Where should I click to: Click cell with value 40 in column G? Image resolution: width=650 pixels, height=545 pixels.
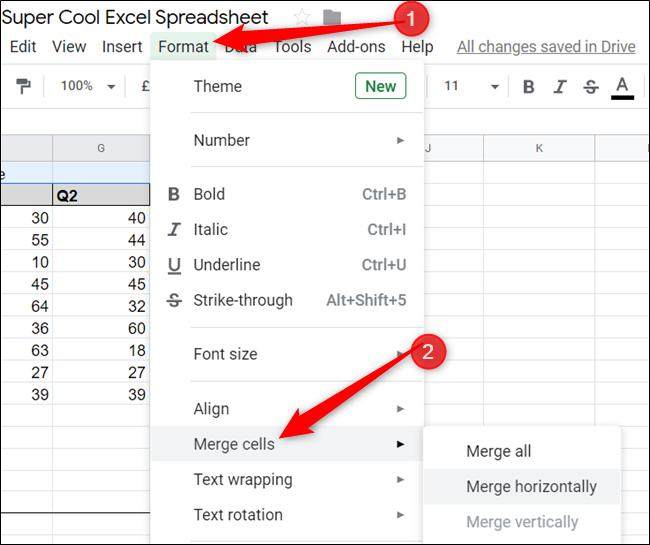point(101,218)
